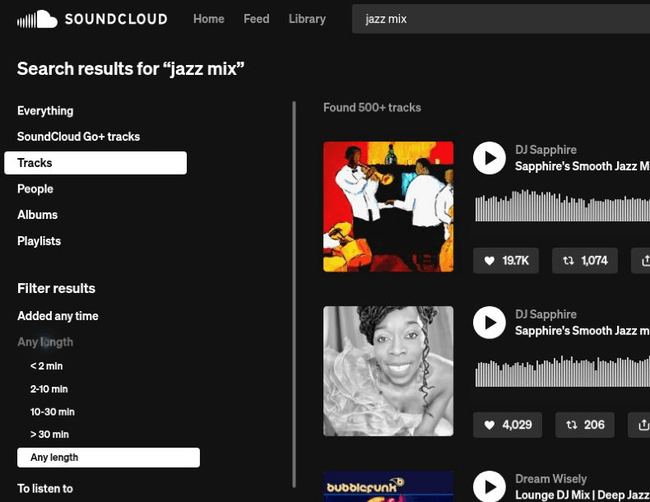The height and width of the screenshot is (502, 650).
Task: Share the first DJ Sapphire track
Action: (641, 261)
